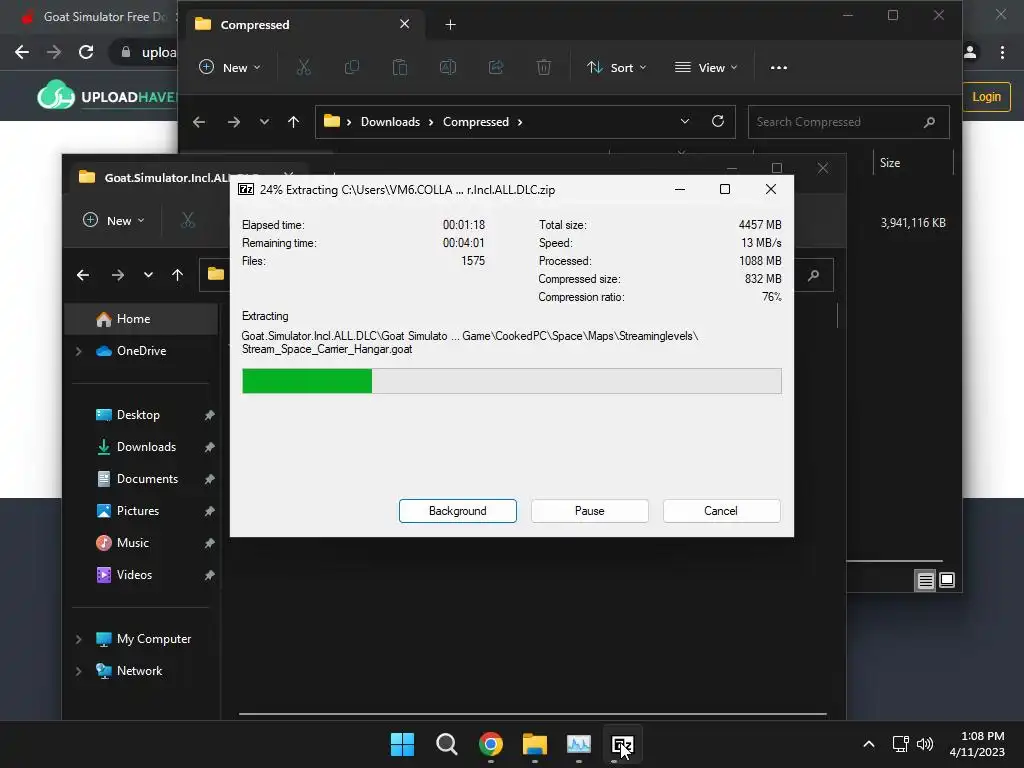Go up one folder in Compressed window
1024x768 pixels.
pos(293,121)
